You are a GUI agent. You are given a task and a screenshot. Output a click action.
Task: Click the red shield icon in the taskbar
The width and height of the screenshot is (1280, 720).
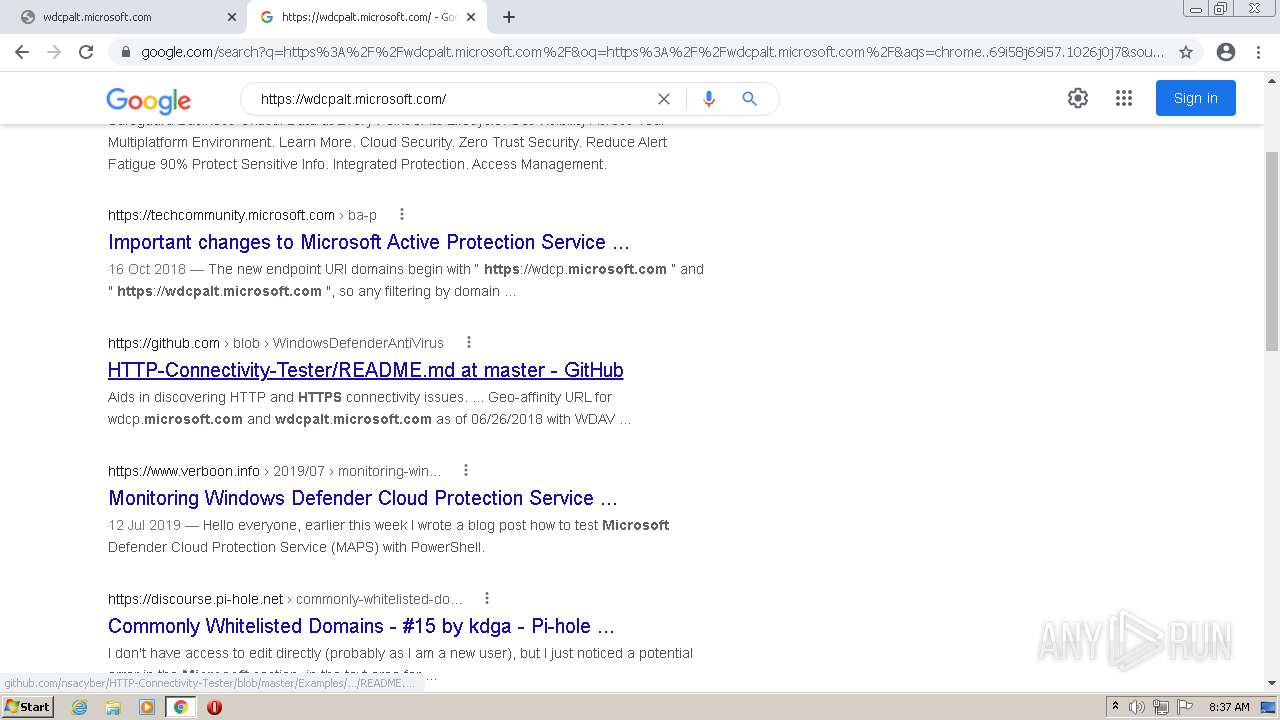point(214,707)
